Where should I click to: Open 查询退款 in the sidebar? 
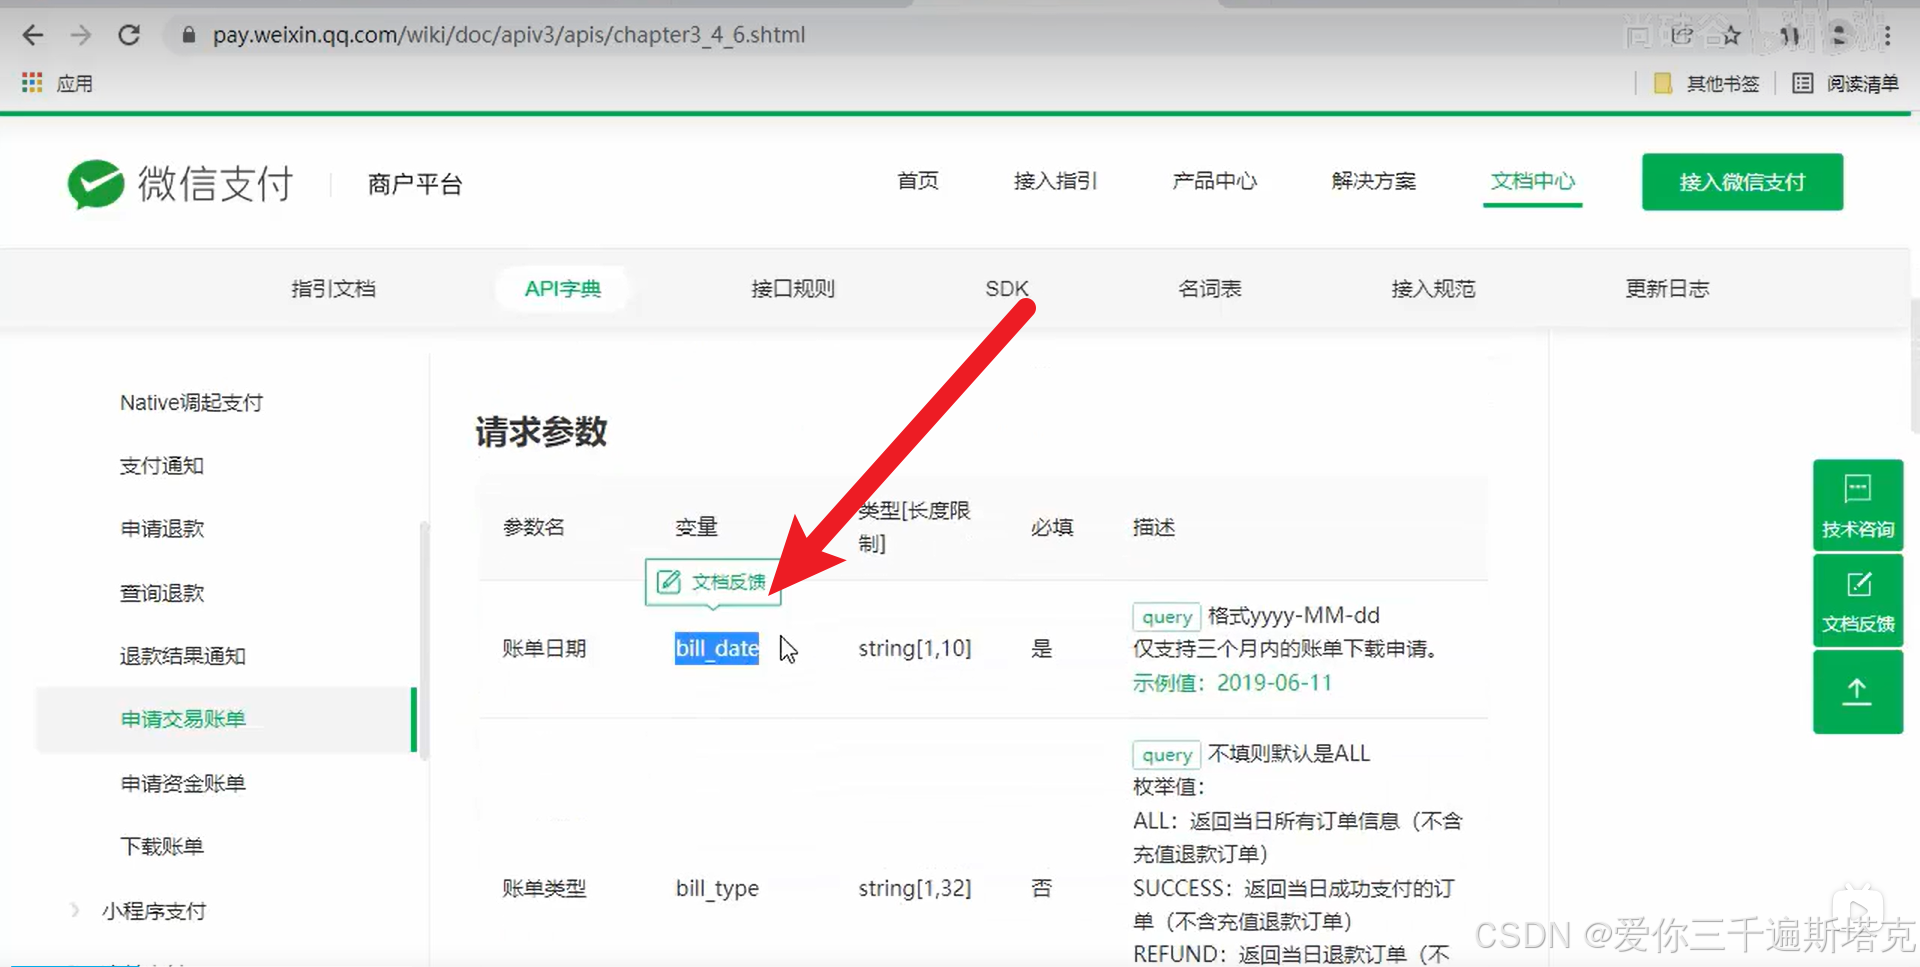coord(162,593)
